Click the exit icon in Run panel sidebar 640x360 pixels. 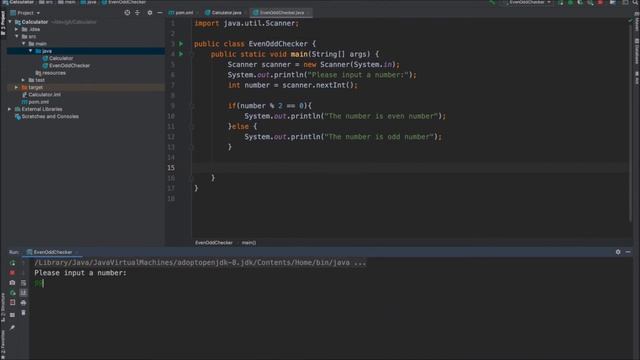pyautogui.click(x=12, y=302)
